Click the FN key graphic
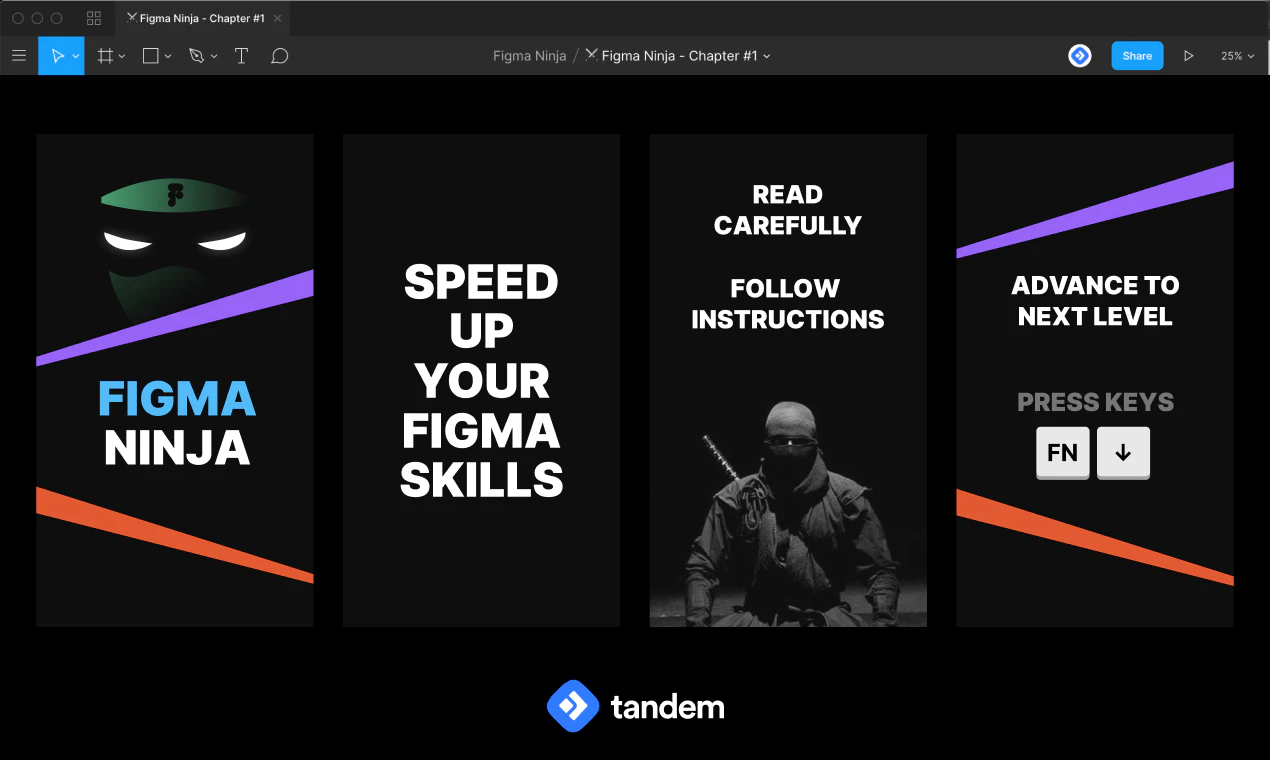Image resolution: width=1270 pixels, height=760 pixels. click(x=1062, y=453)
